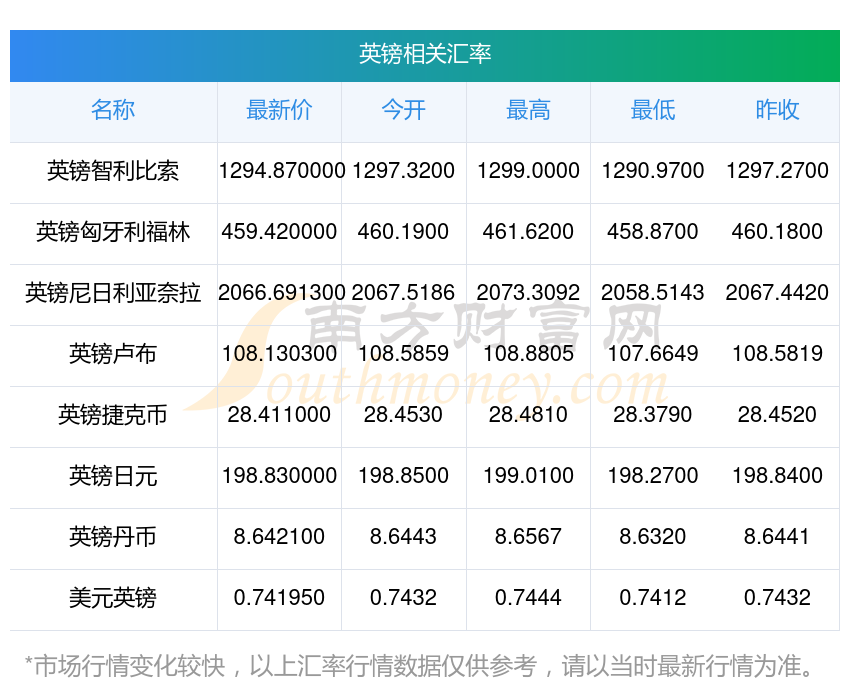This screenshot has height=698, width=850.
Task: Select high value 1299.0000
Action: 528,171
